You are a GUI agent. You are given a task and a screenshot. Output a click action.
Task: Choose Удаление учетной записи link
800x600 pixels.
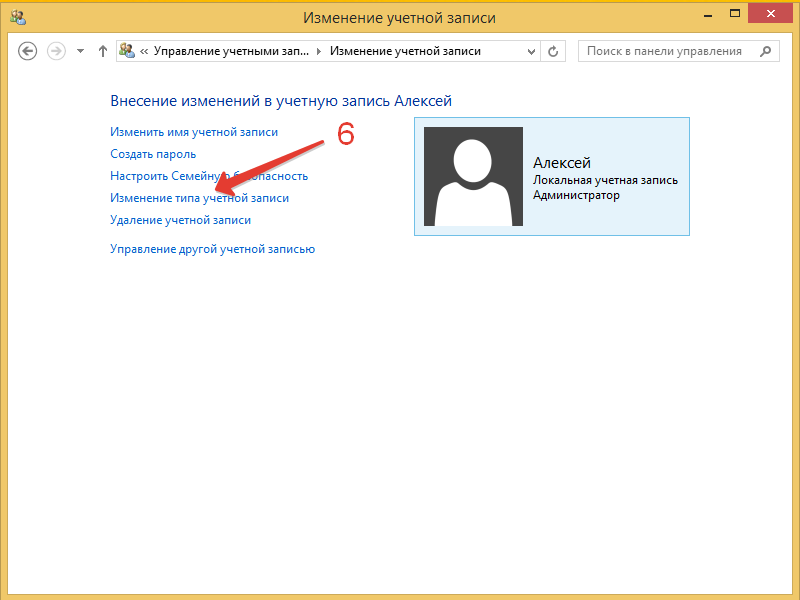tap(180, 220)
